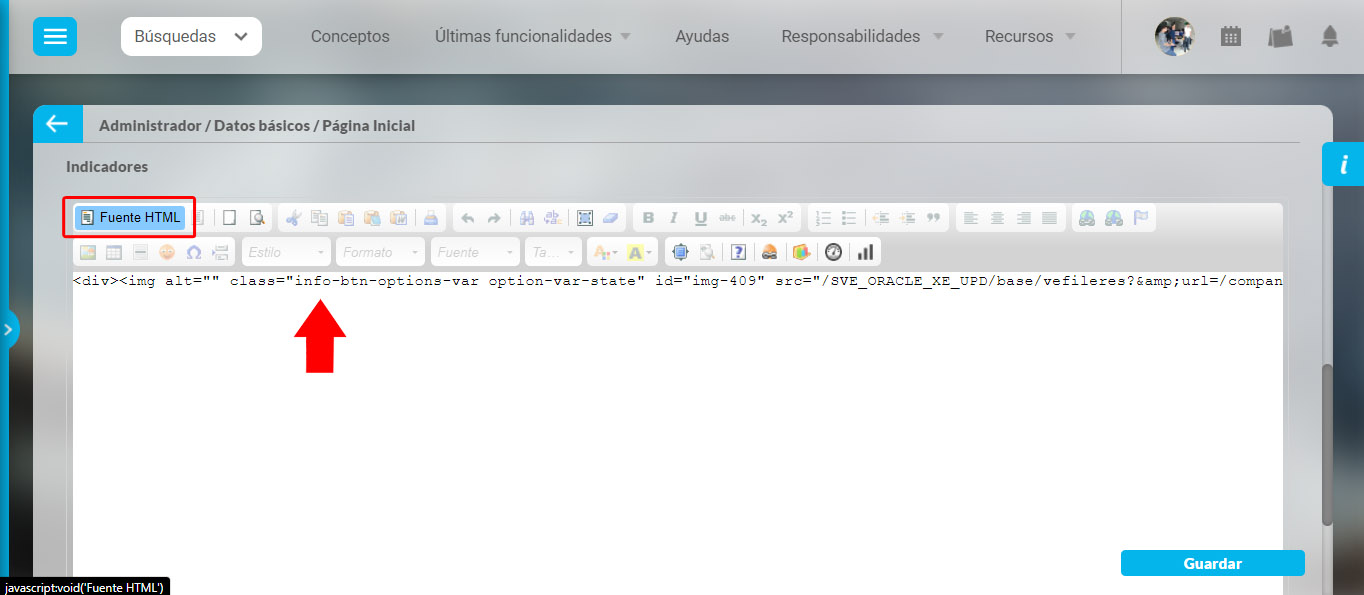Image resolution: width=1364 pixels, height=595 pixels.
Task: Click the Guardar button
Action: point(1212,563)
